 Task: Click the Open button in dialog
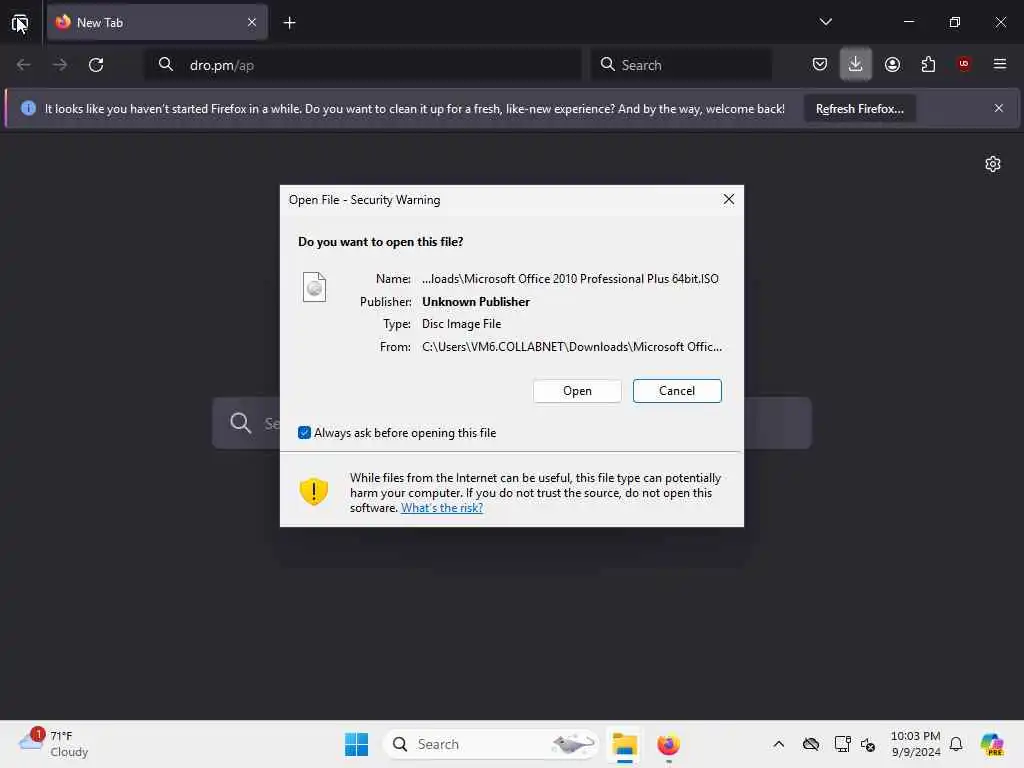(x=577, y=391)
